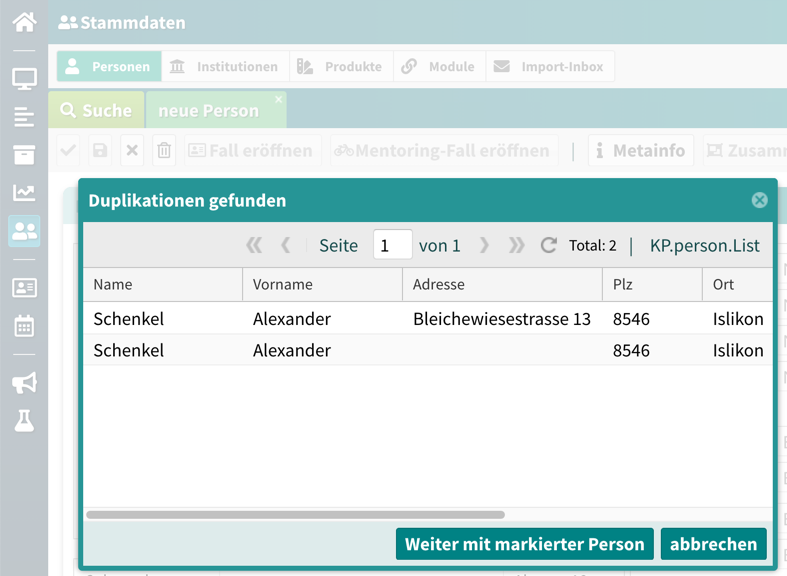Click the Seite page number field
The image size is (787, 576).
(x=392, y=245)
